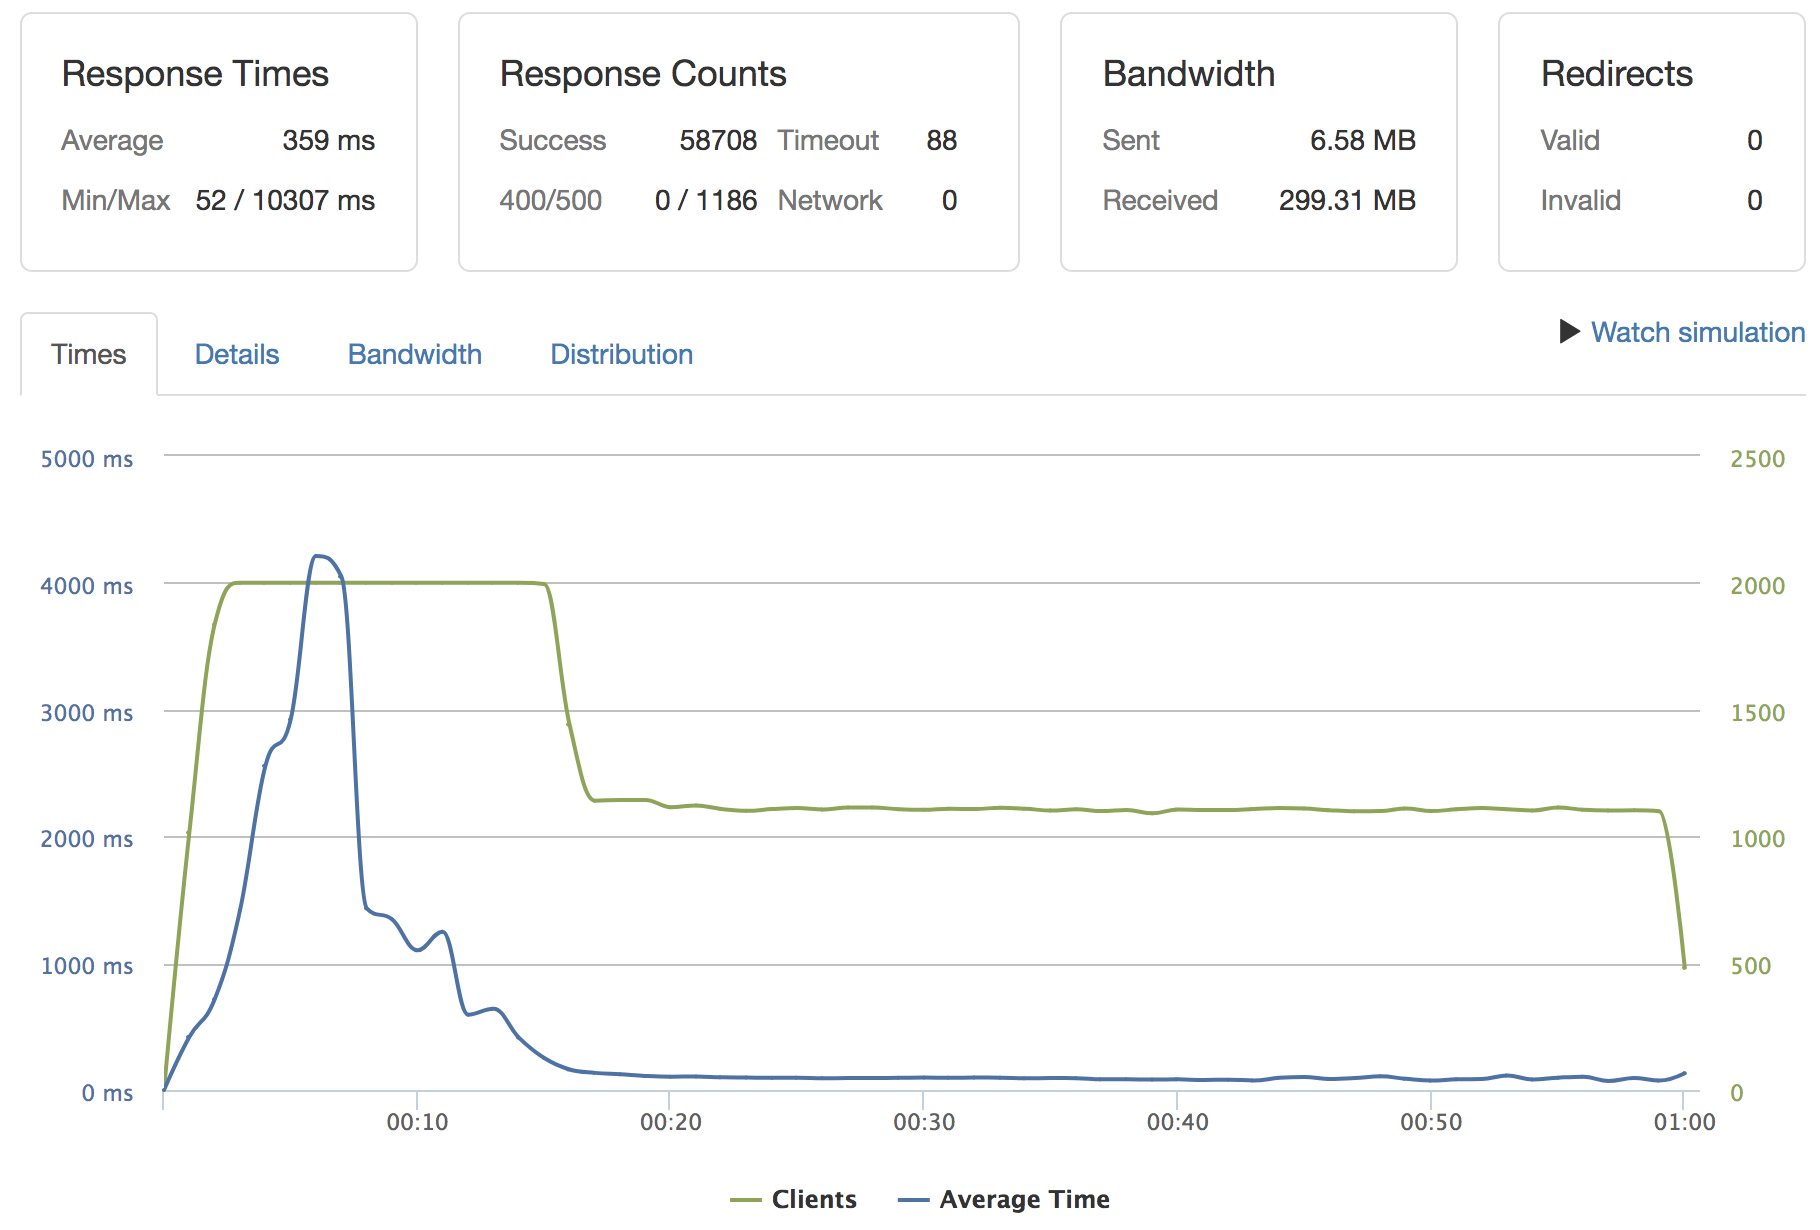The width and height of the screenshot is (1820, 1230).
Task: Click the 00:10 time axis label
Action: [x=417, y=1122]
